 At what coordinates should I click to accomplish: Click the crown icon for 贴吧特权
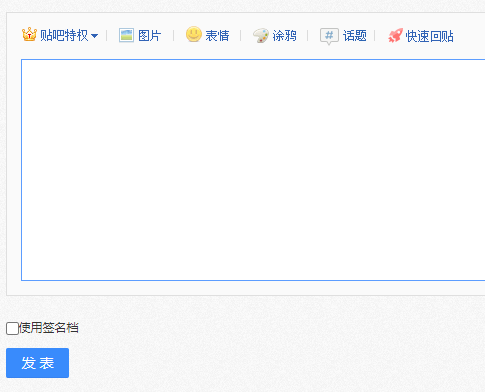coord(29,35)
